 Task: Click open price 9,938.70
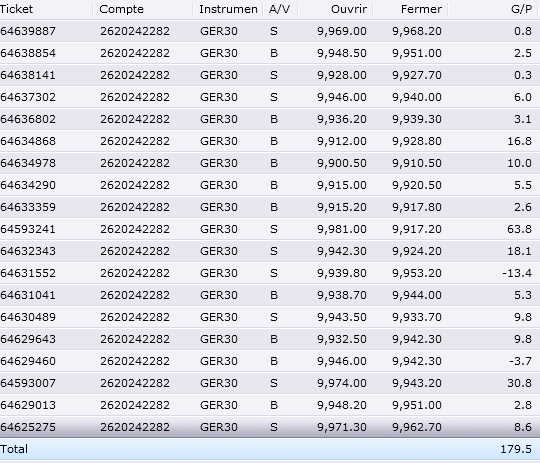pyautogui.click(x=342, y=295)
